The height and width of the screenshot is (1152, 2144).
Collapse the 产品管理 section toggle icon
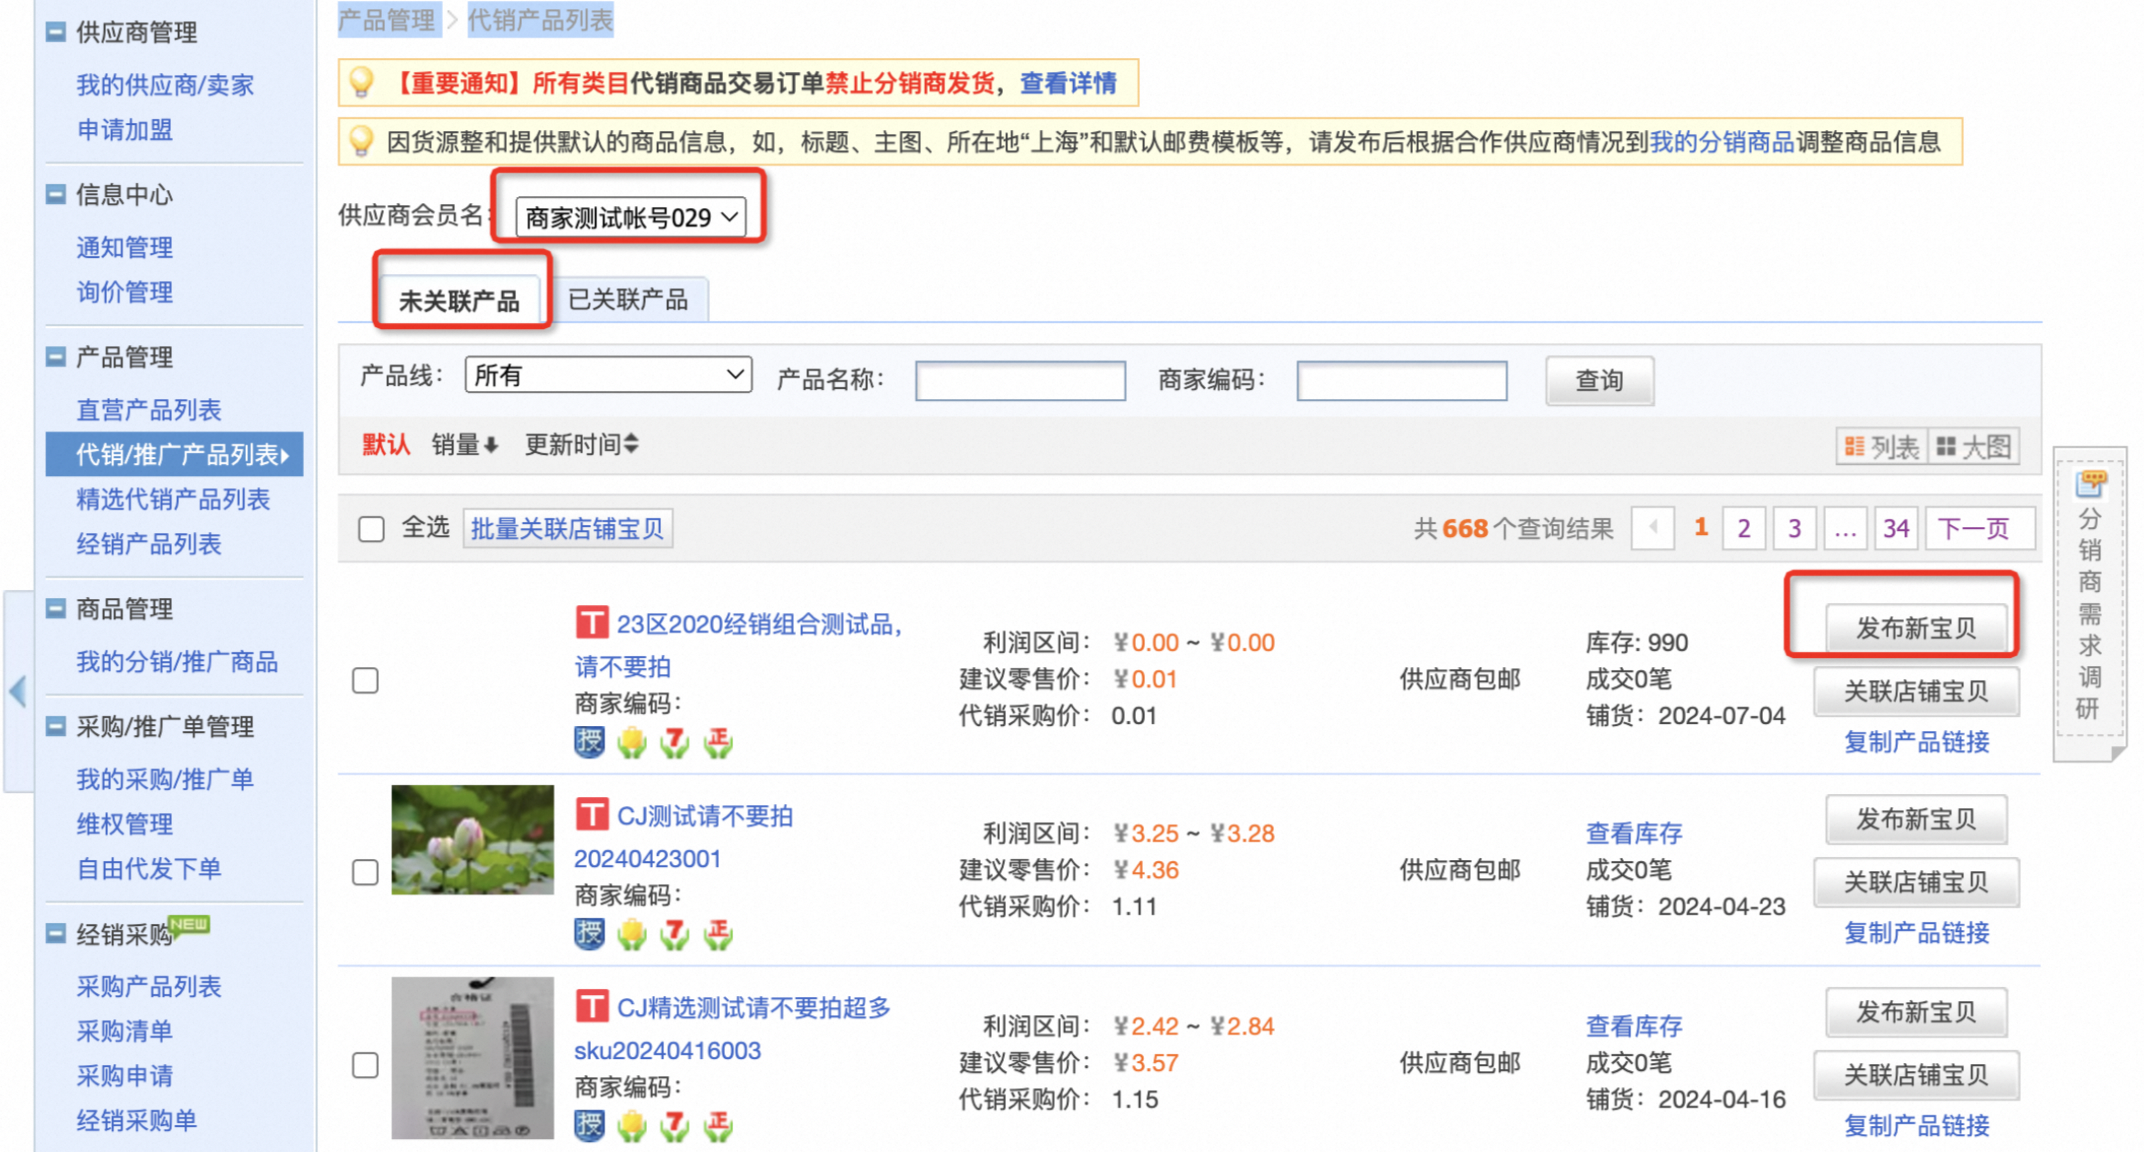[56, 356]
